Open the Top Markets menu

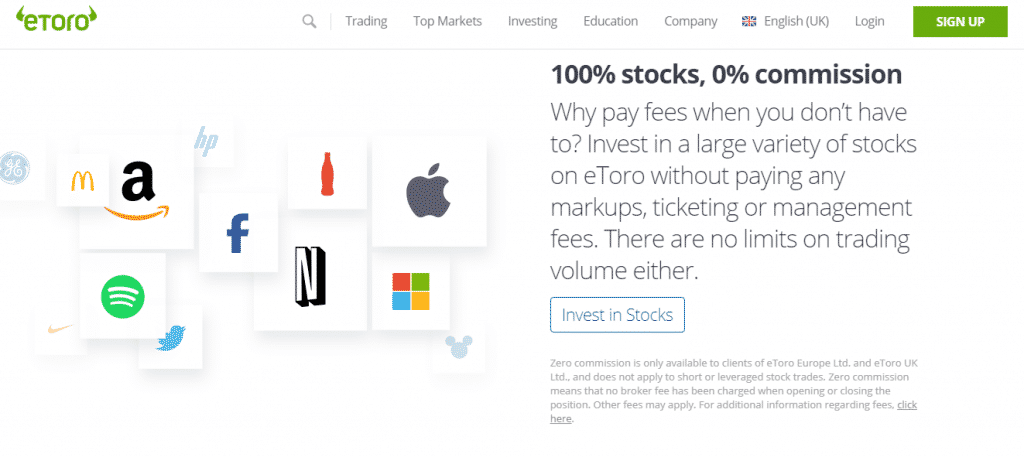coord(447,21)
